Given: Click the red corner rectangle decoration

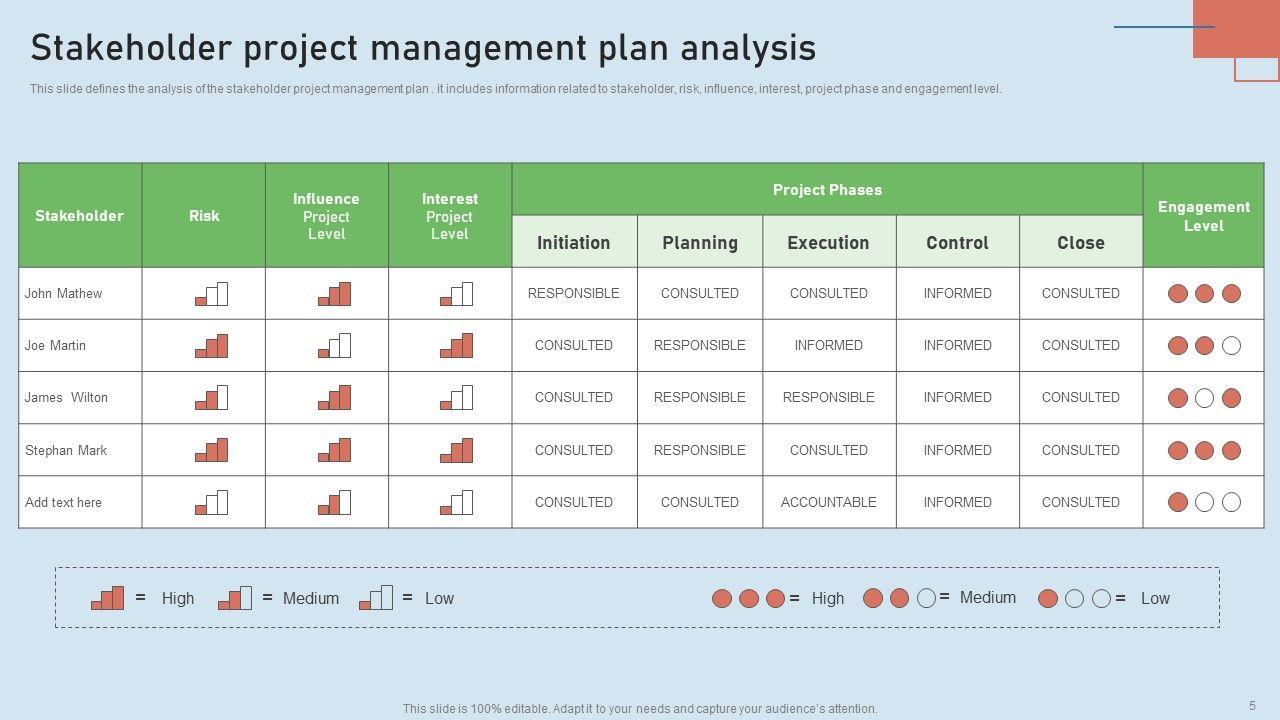Looking at the screenshot, I should point(1236,28).
